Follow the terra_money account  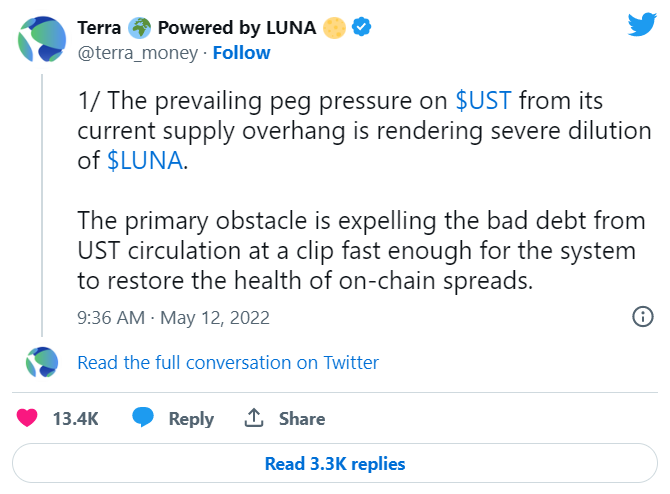click(x=243, y=52)
